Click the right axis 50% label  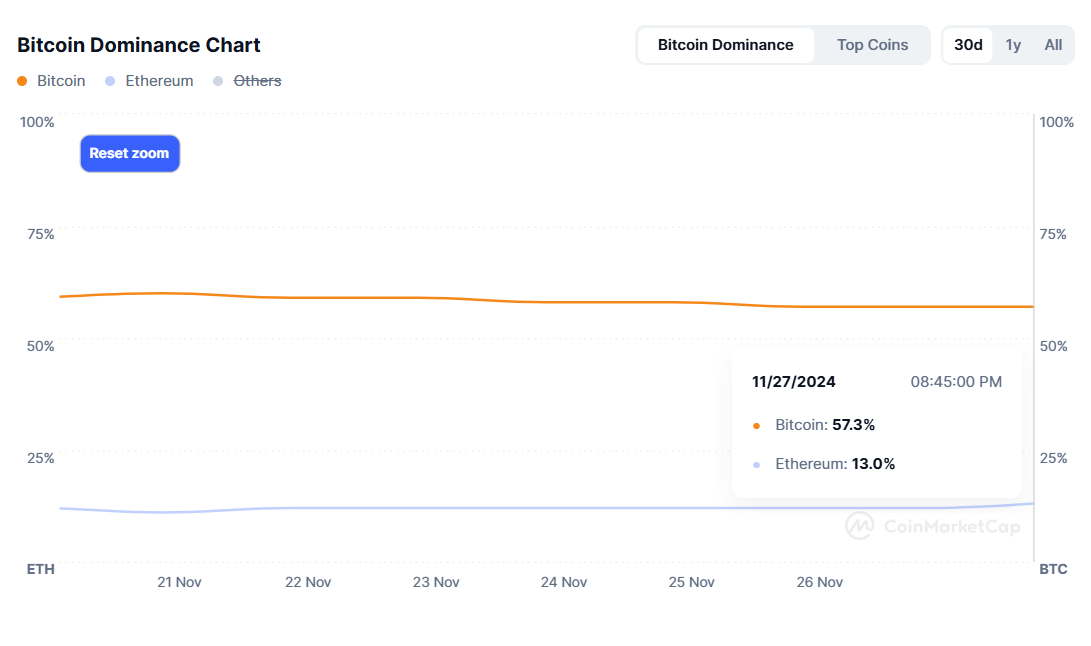1053,347
